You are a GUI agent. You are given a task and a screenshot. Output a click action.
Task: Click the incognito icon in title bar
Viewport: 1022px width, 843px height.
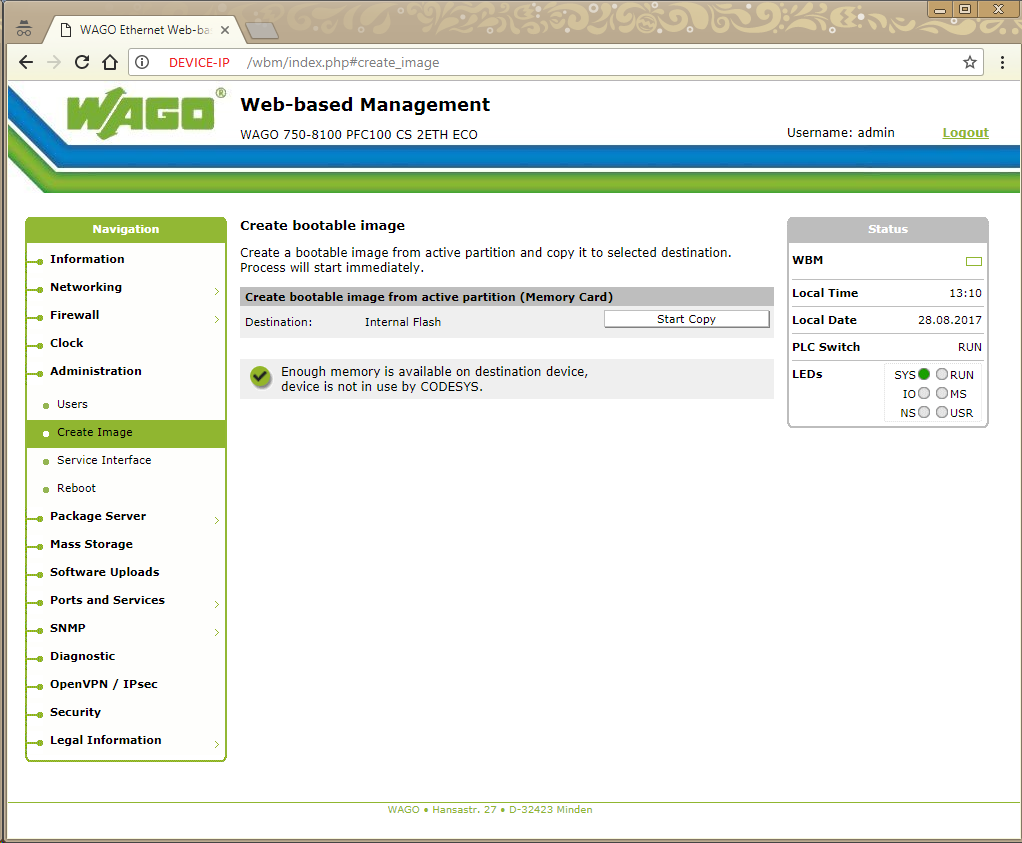point(24,28)
